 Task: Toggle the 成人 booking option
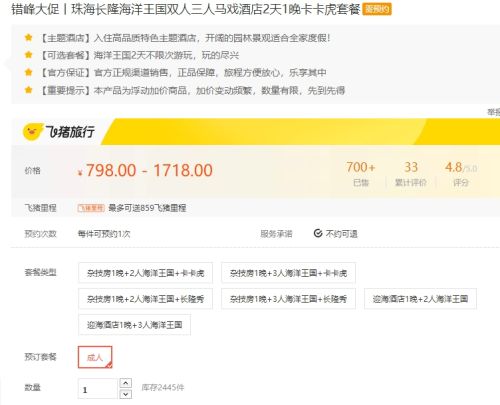[95, 357]
